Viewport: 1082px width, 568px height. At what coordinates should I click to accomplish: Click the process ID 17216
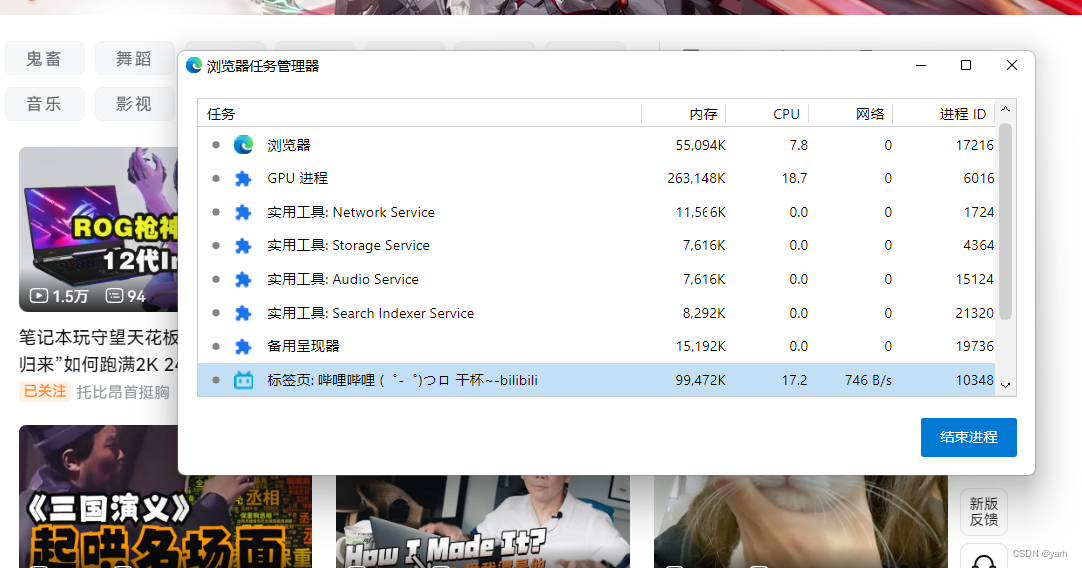(974, 145)
